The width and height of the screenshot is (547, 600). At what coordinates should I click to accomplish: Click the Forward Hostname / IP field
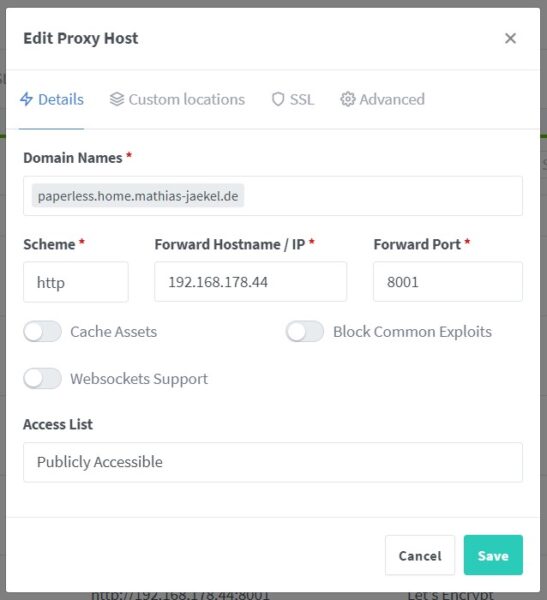tap(251, 282)
